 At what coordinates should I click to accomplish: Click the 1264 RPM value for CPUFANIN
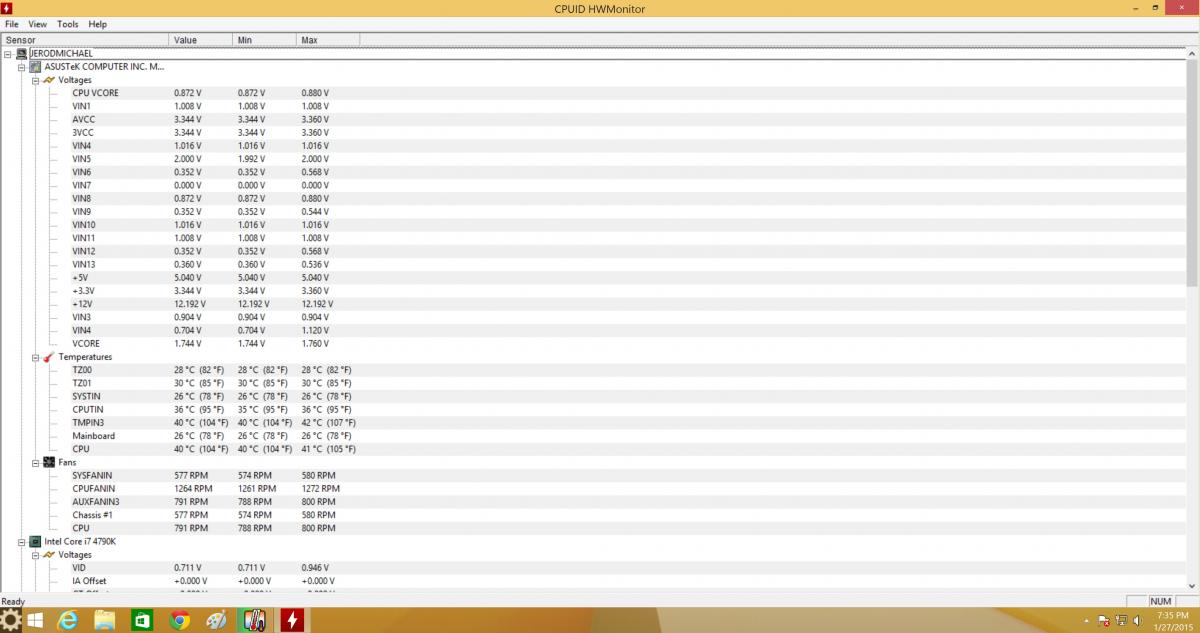(x=191, y=488)
